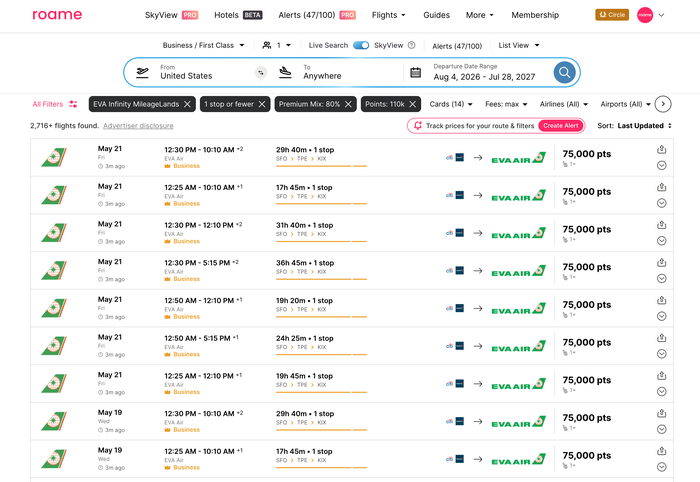Share the 19h 20m flight

662,300
